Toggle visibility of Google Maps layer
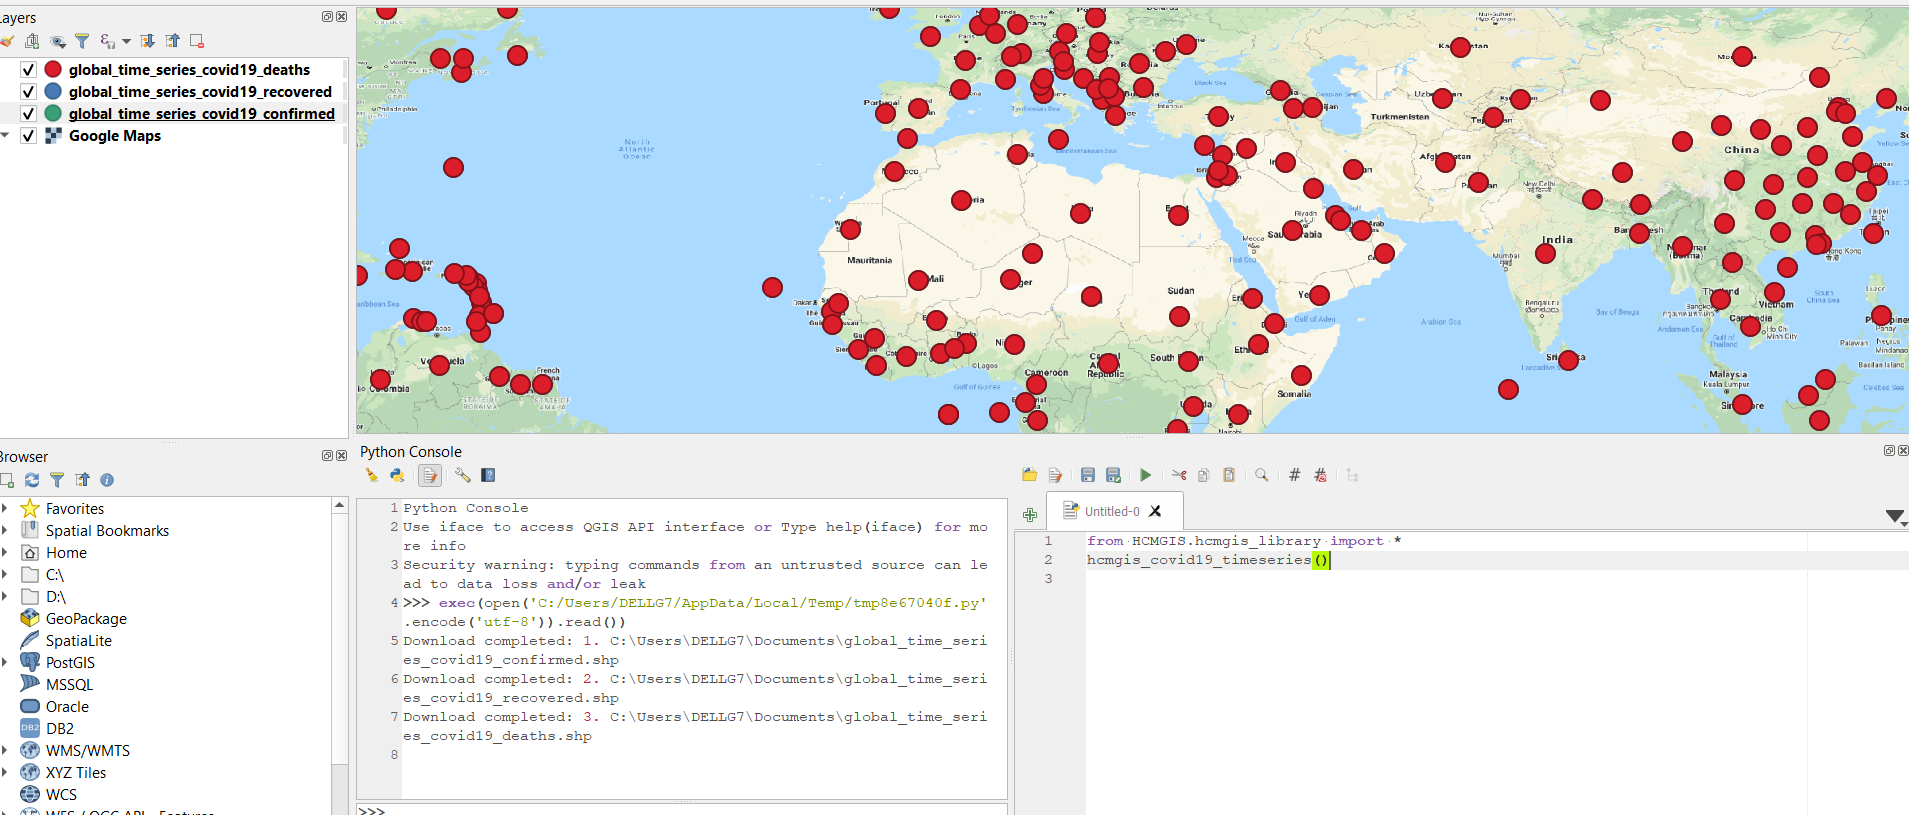1909x815 pixels. (x=28, y=136)
